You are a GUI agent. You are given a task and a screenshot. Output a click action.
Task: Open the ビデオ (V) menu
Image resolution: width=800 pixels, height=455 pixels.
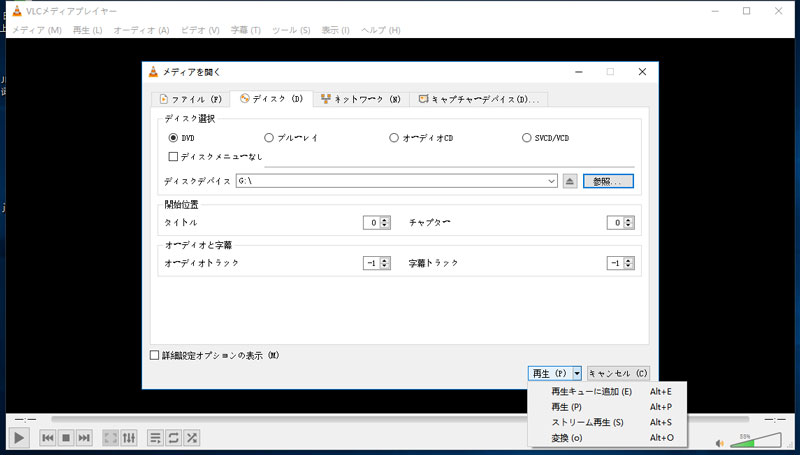[200, 30]
